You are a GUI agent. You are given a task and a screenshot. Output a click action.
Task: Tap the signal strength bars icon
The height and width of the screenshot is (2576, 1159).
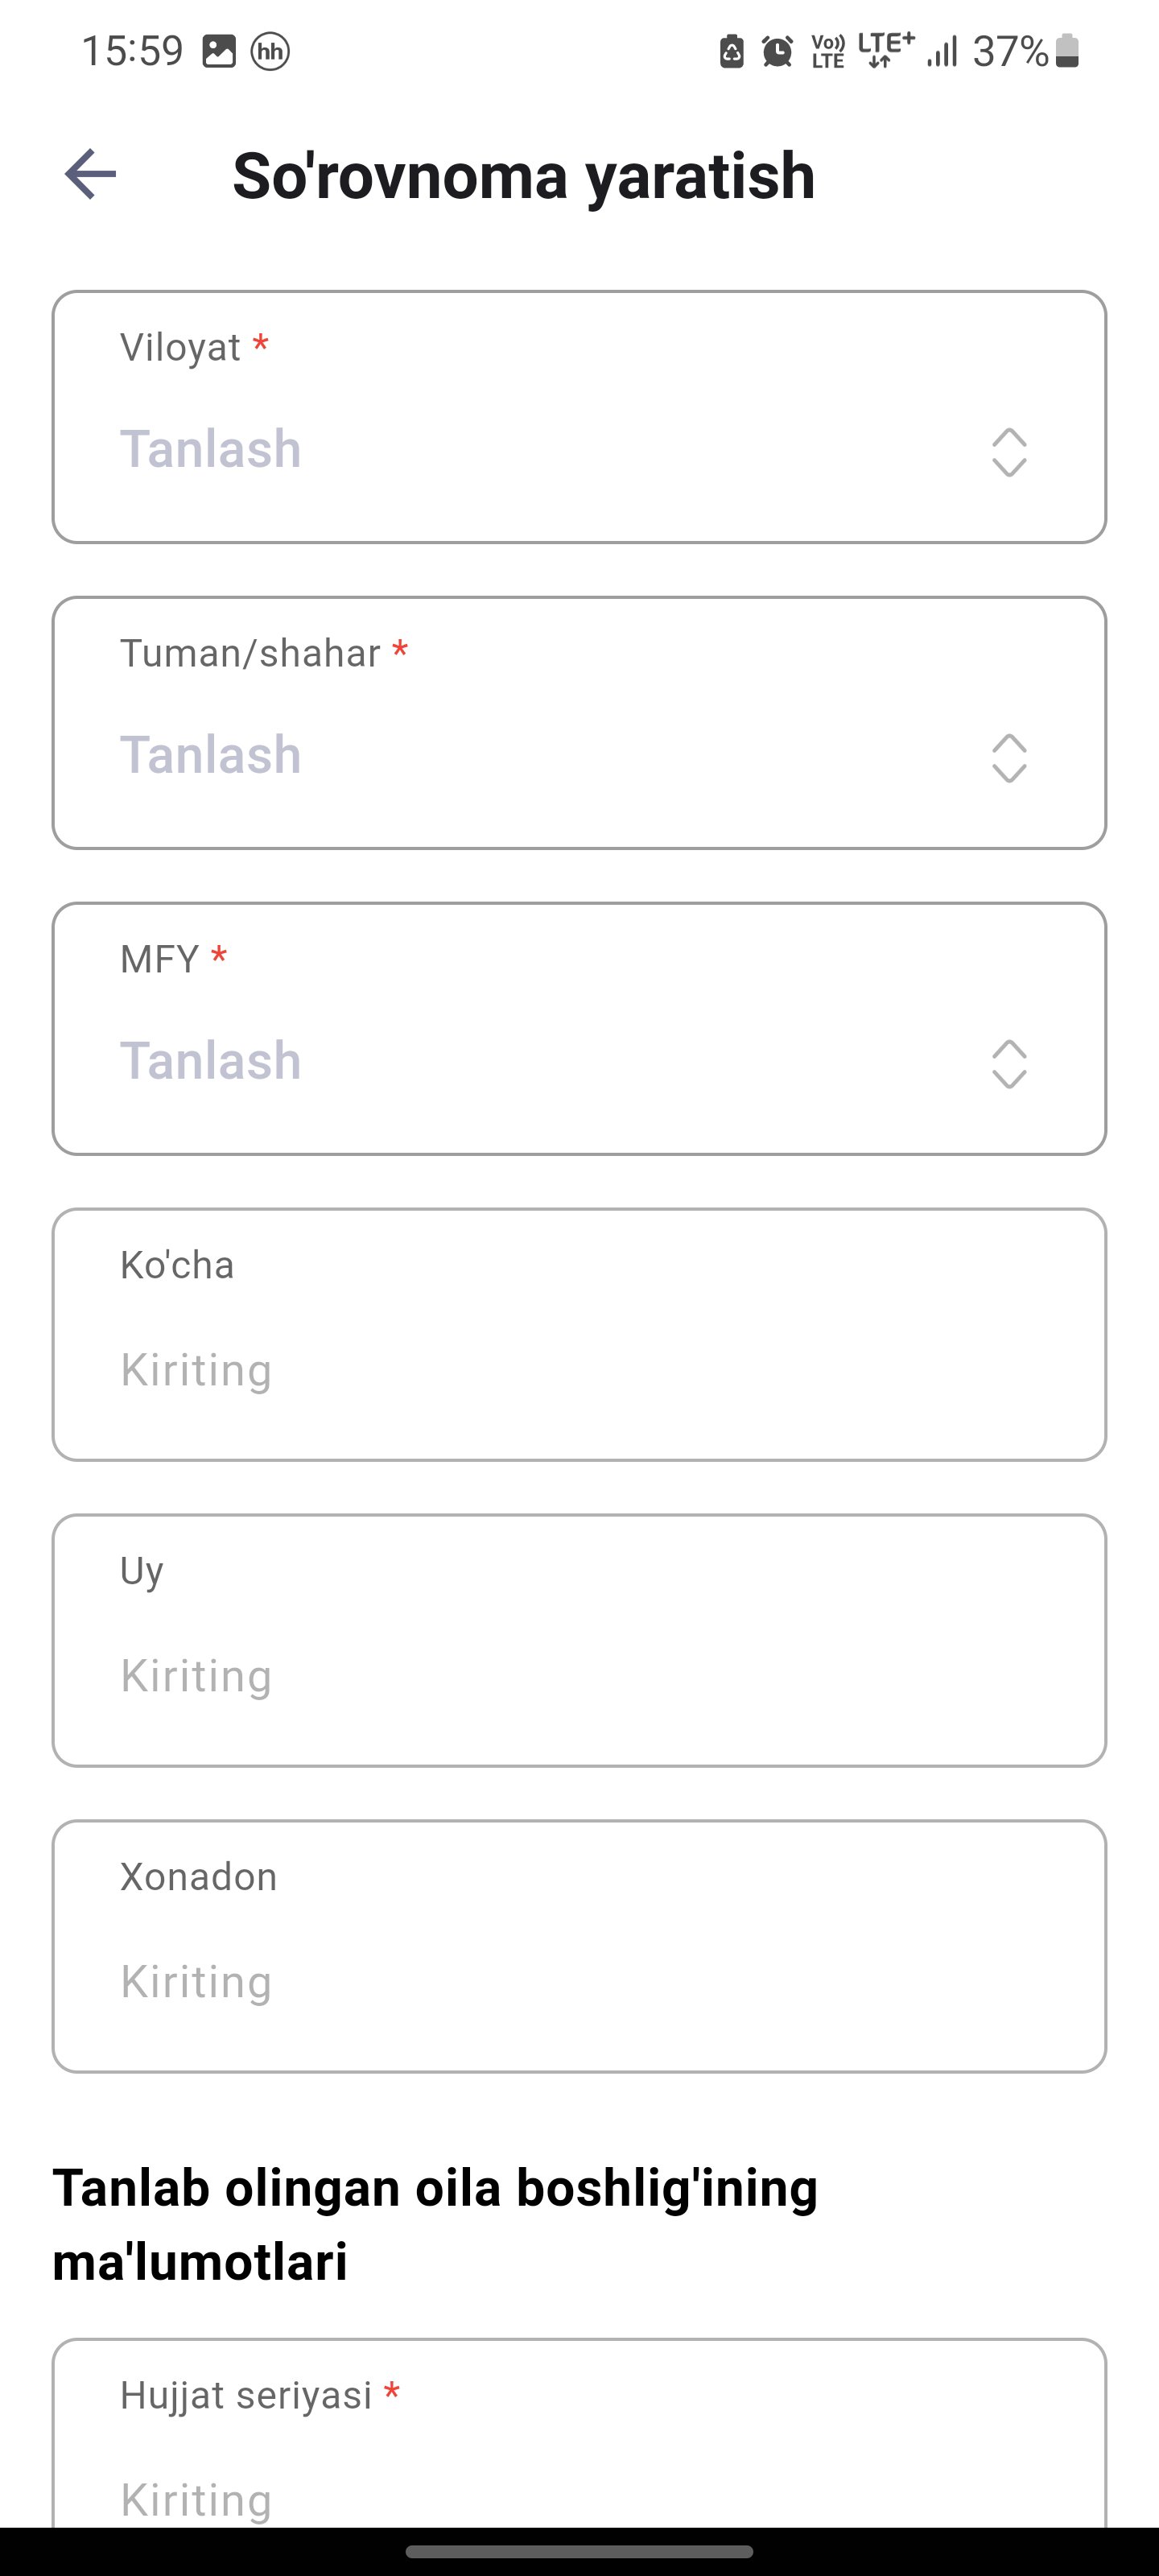coord(942,51)
